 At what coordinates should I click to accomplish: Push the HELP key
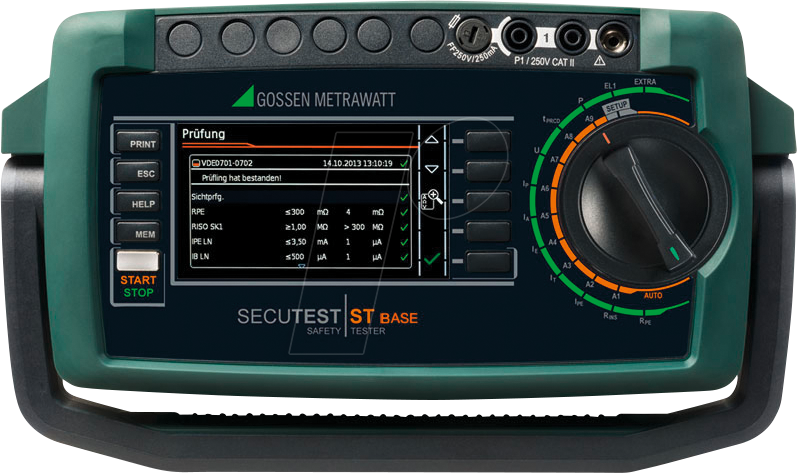pyautogui.click(x=138, y=203)
